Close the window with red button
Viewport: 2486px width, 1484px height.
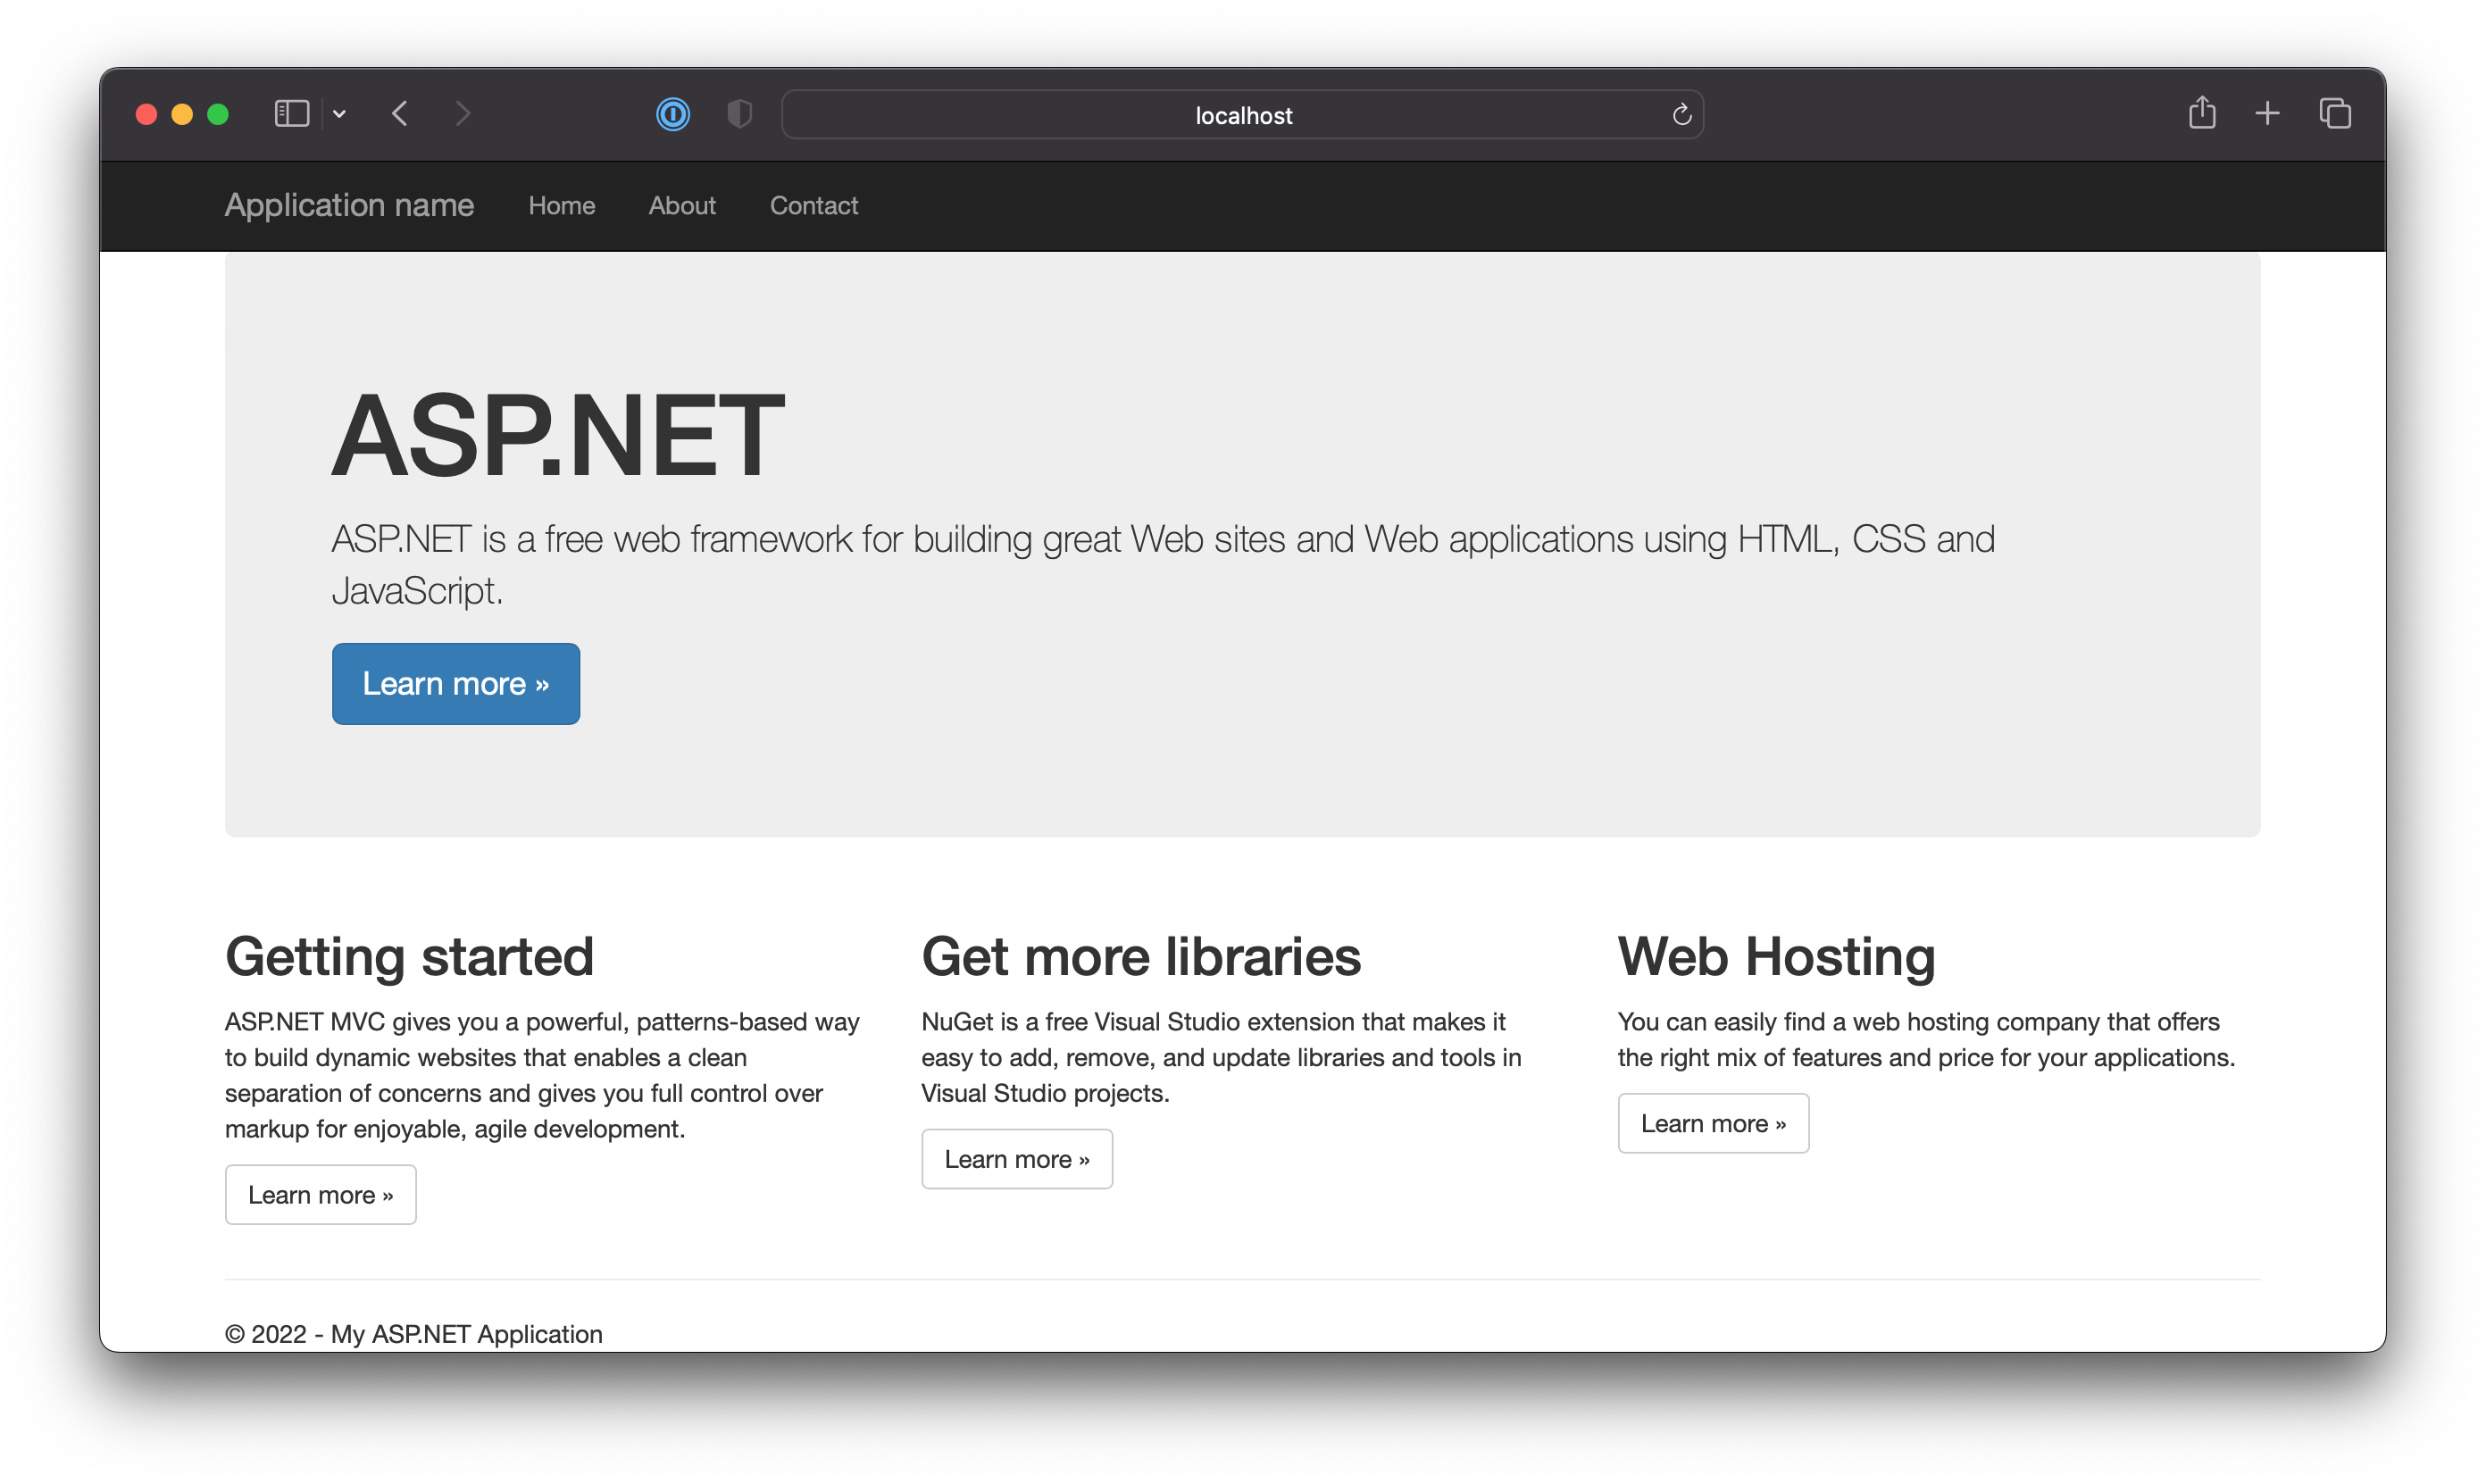coord(146,114)
